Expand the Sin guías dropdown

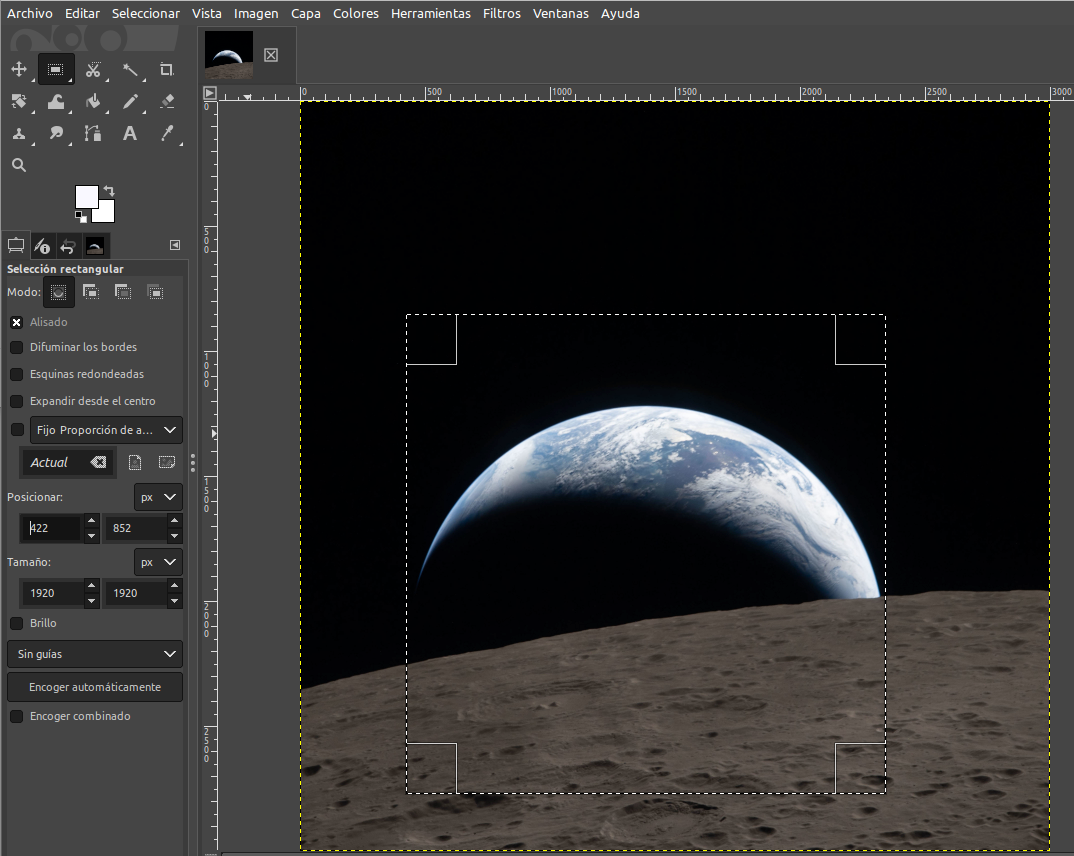(95, 654)
